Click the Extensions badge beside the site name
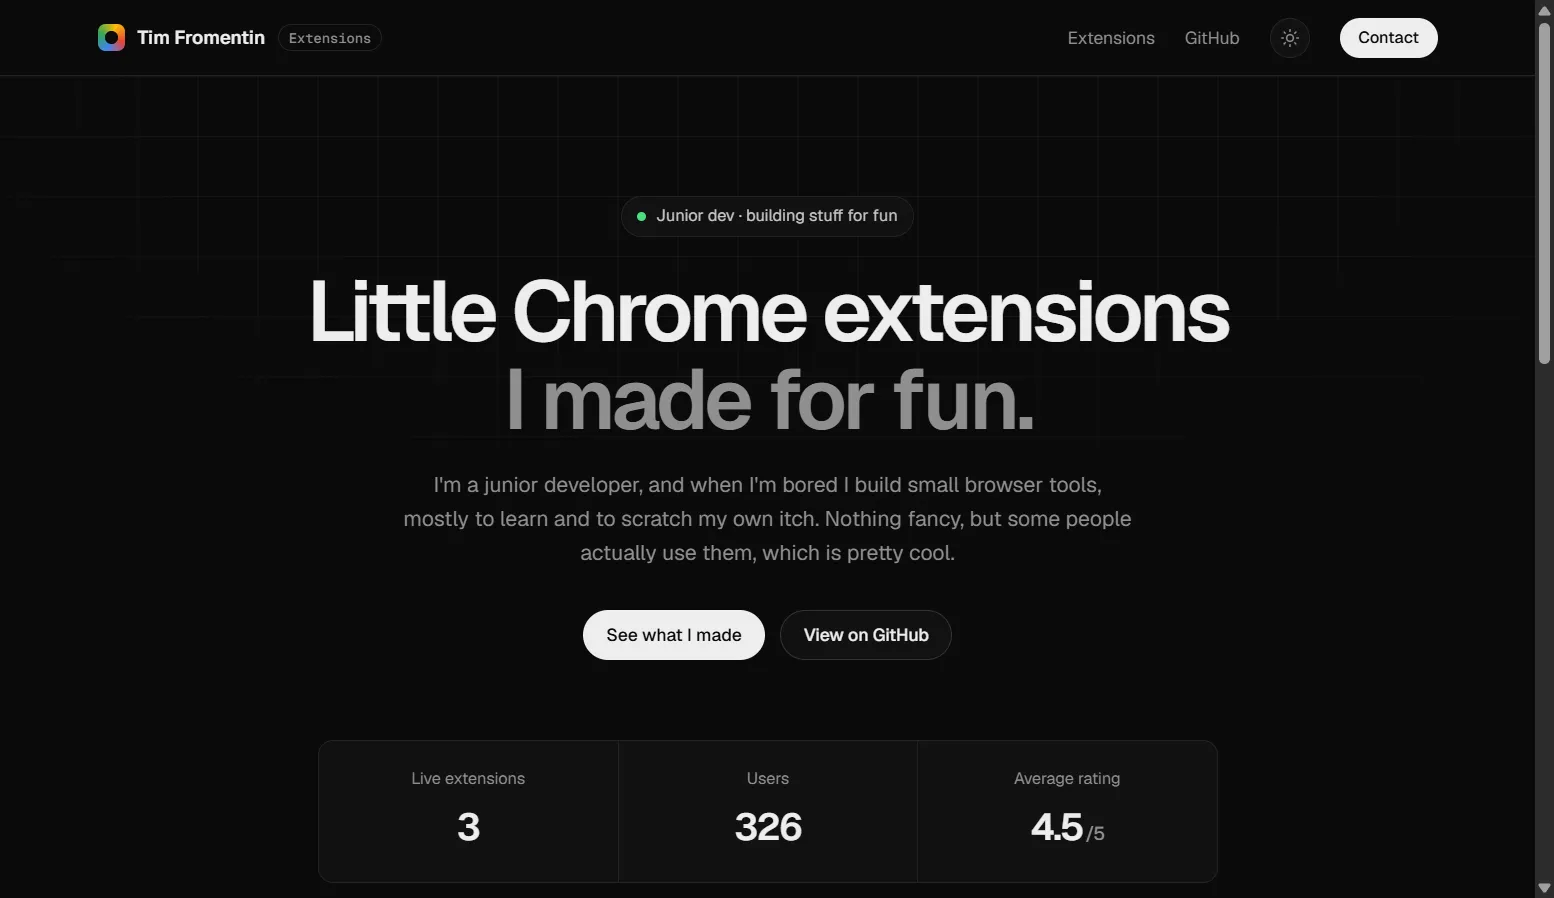 [x=330, y=38]
